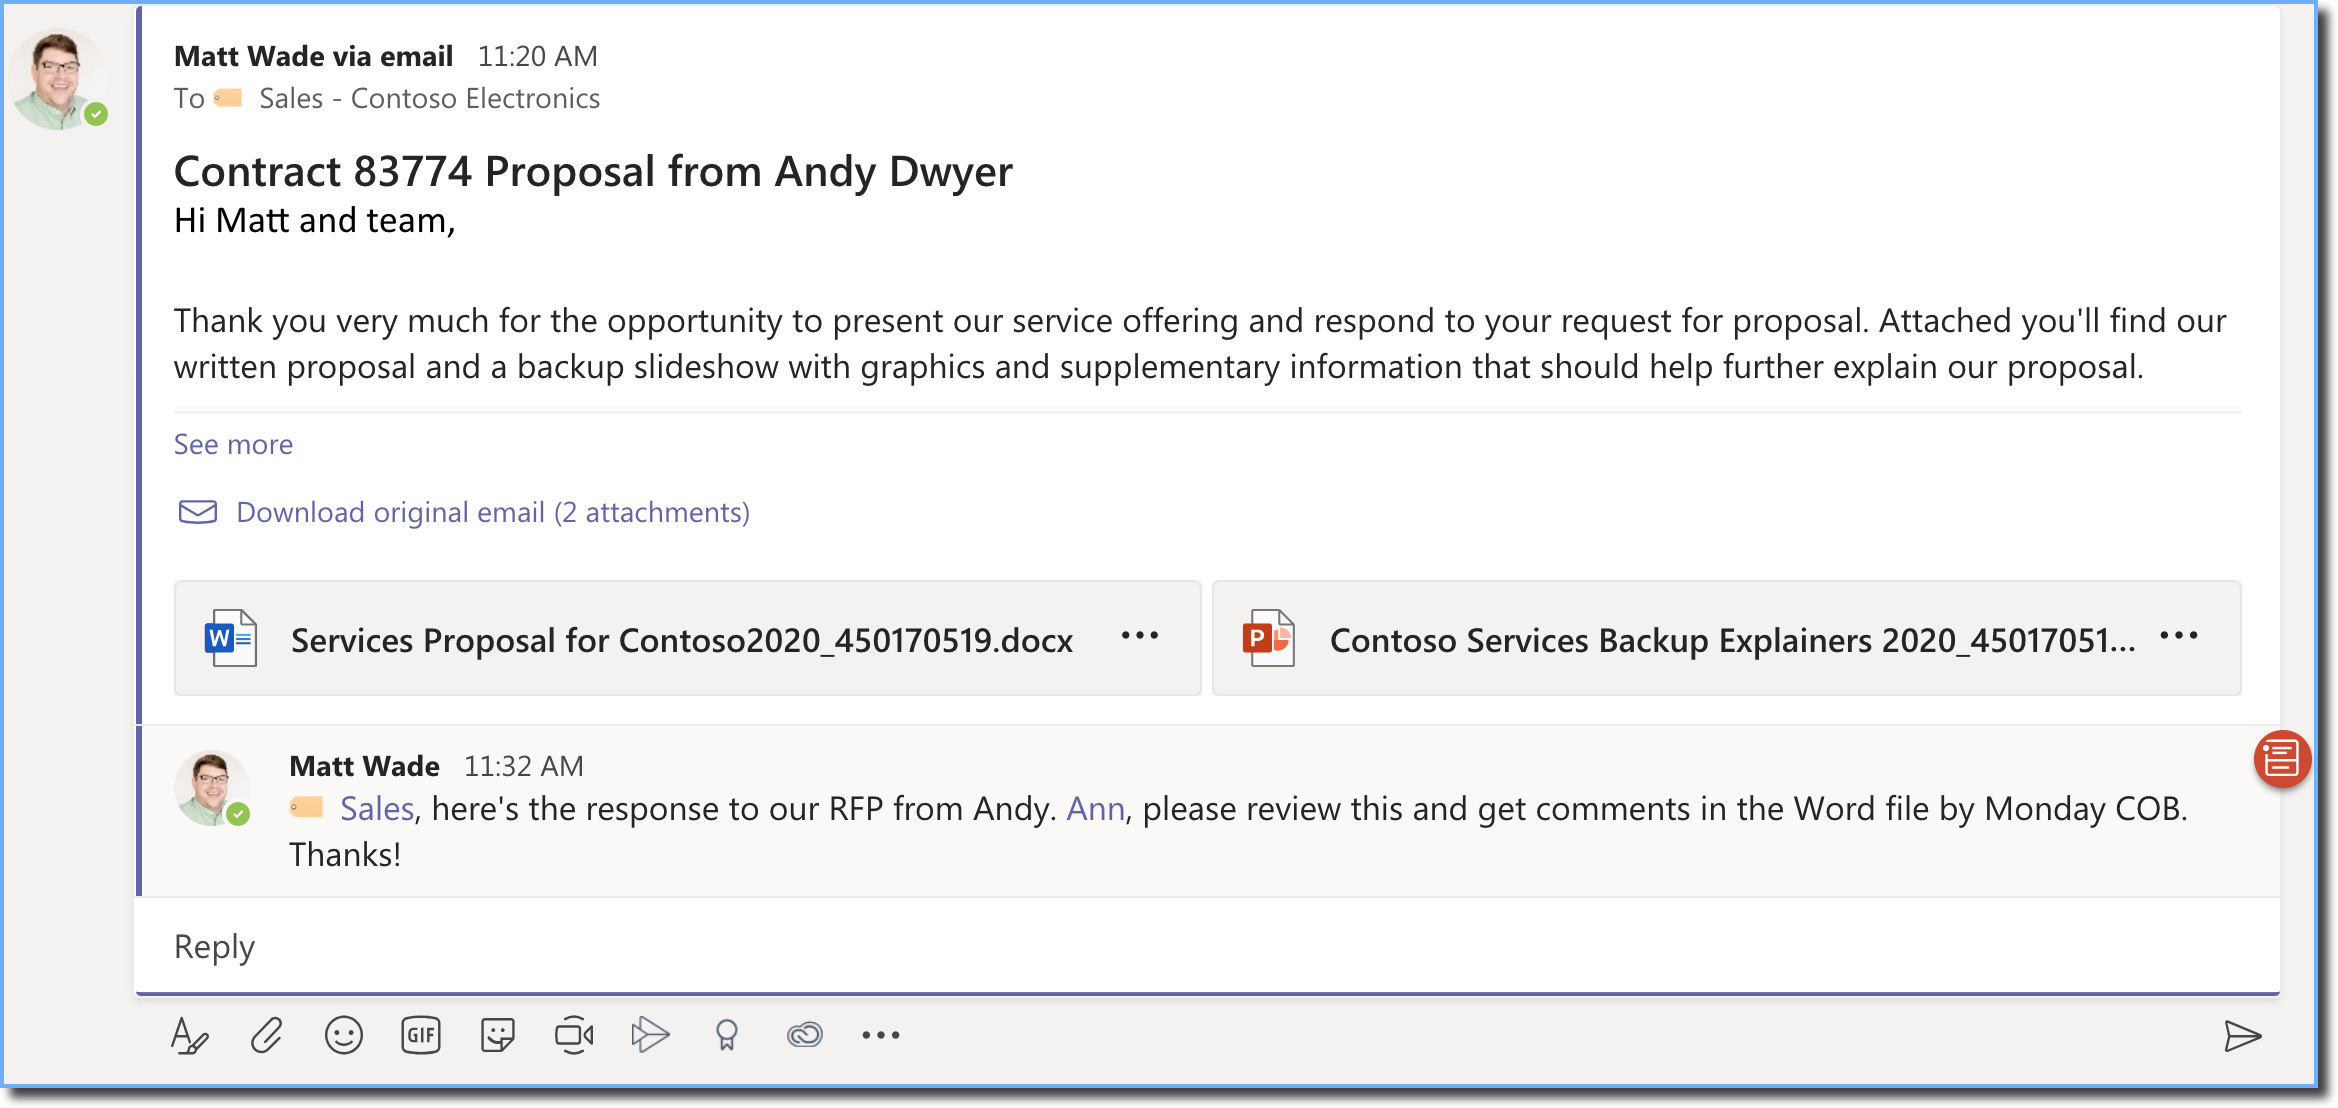Click the tag icon before the Sales mention in the reply
2338x1108 pixels.
coord(306,807)
